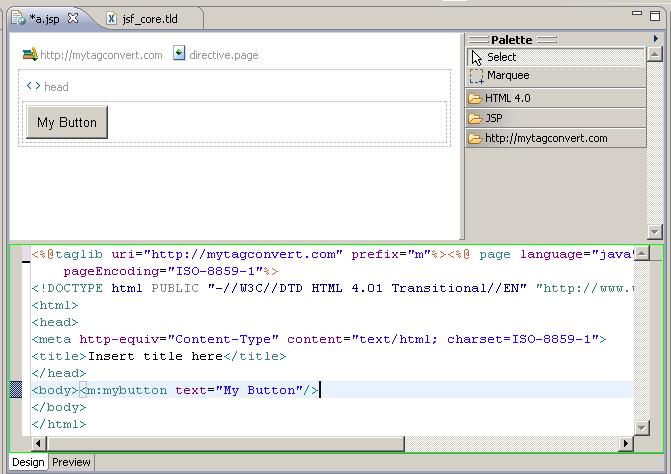Select the head element label
The image size is (671, 474).
point(56,87)
